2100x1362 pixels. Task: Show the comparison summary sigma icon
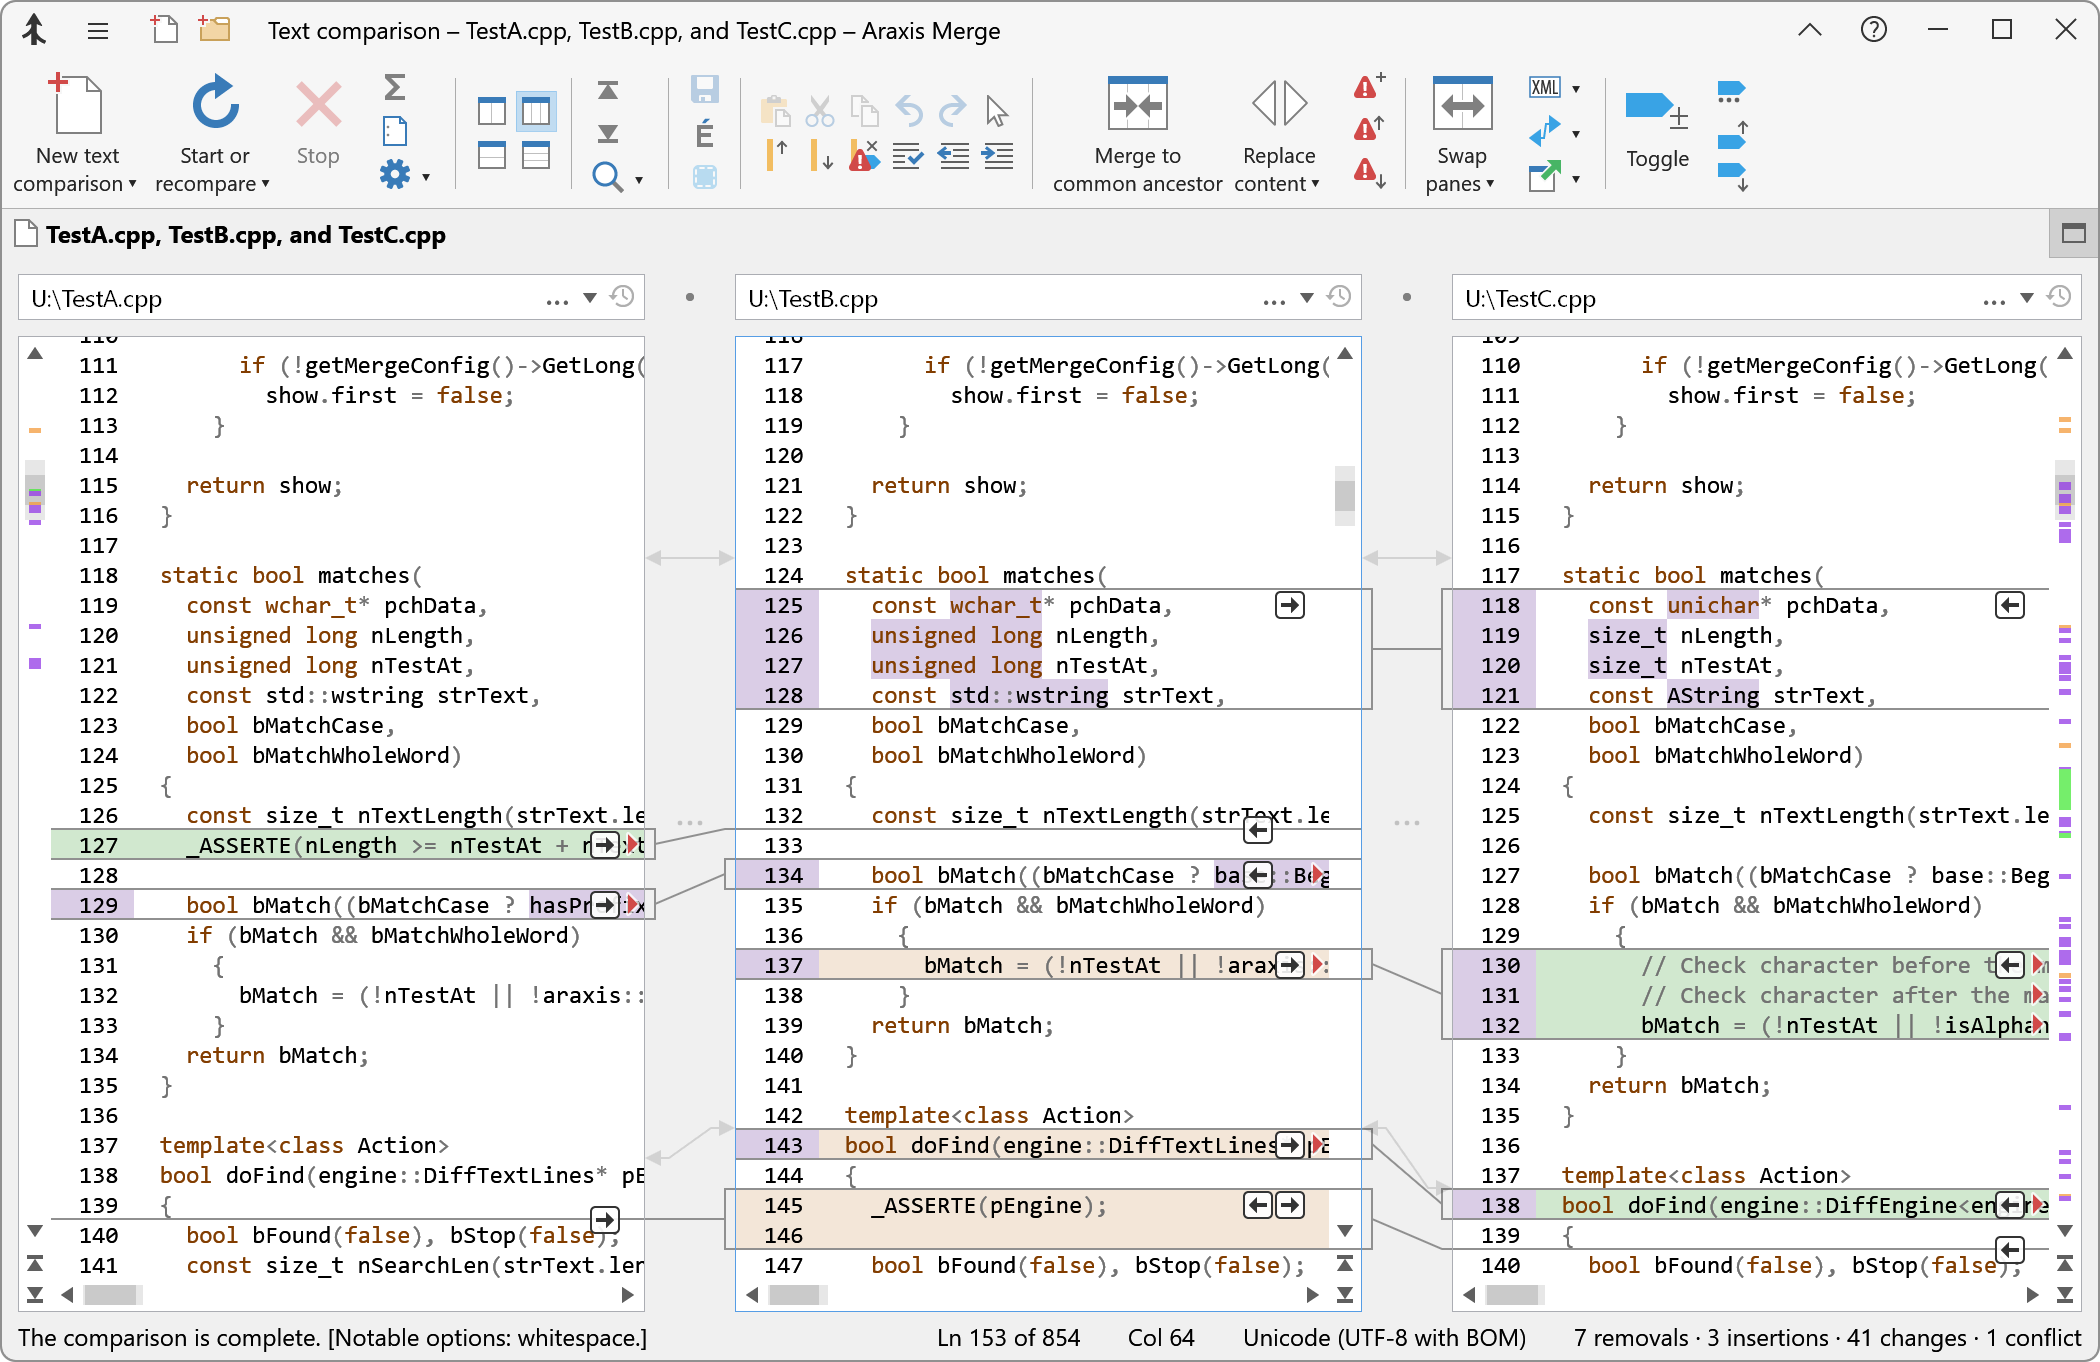[396, 88]
